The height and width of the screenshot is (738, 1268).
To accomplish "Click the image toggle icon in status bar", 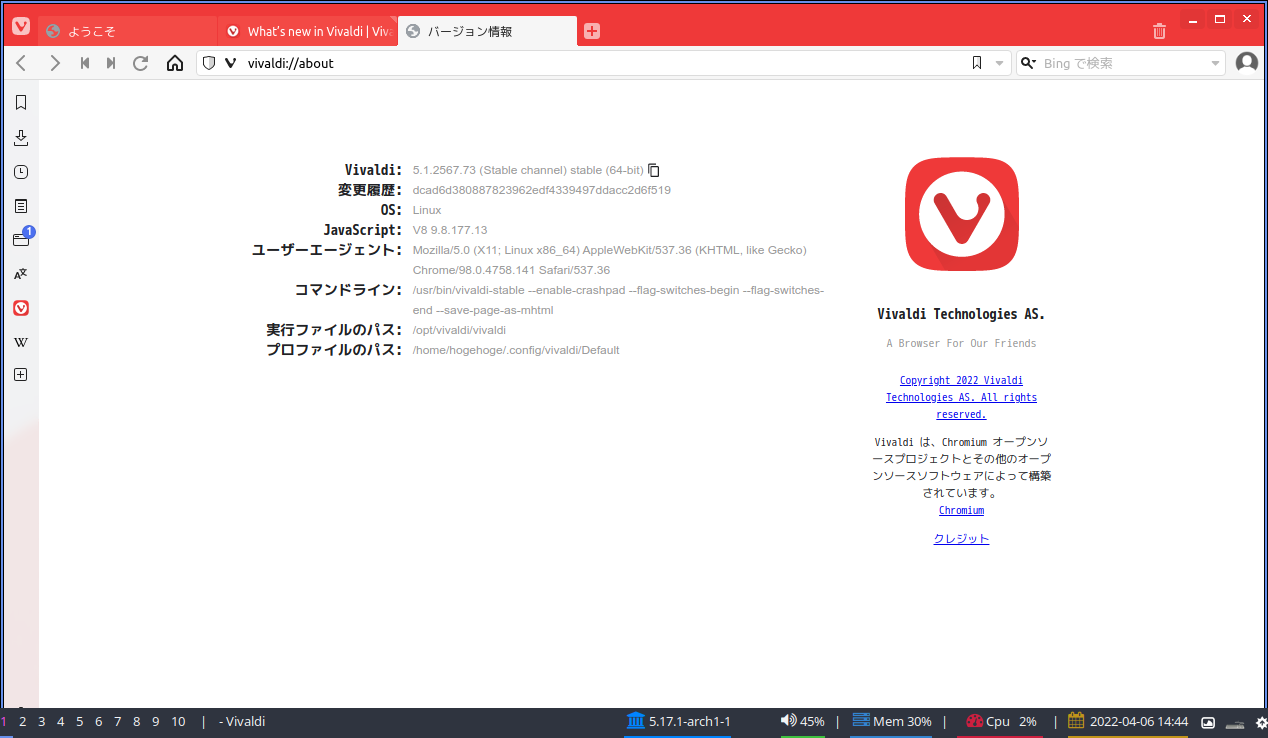I will (x=1208, y=722).
